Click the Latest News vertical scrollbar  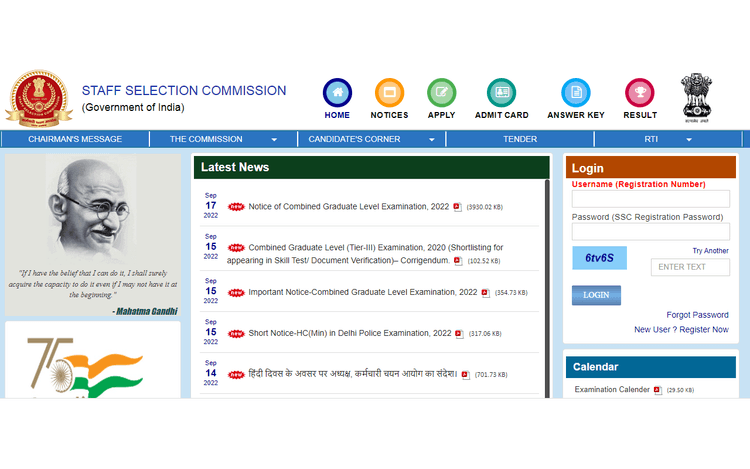[547, 288]
